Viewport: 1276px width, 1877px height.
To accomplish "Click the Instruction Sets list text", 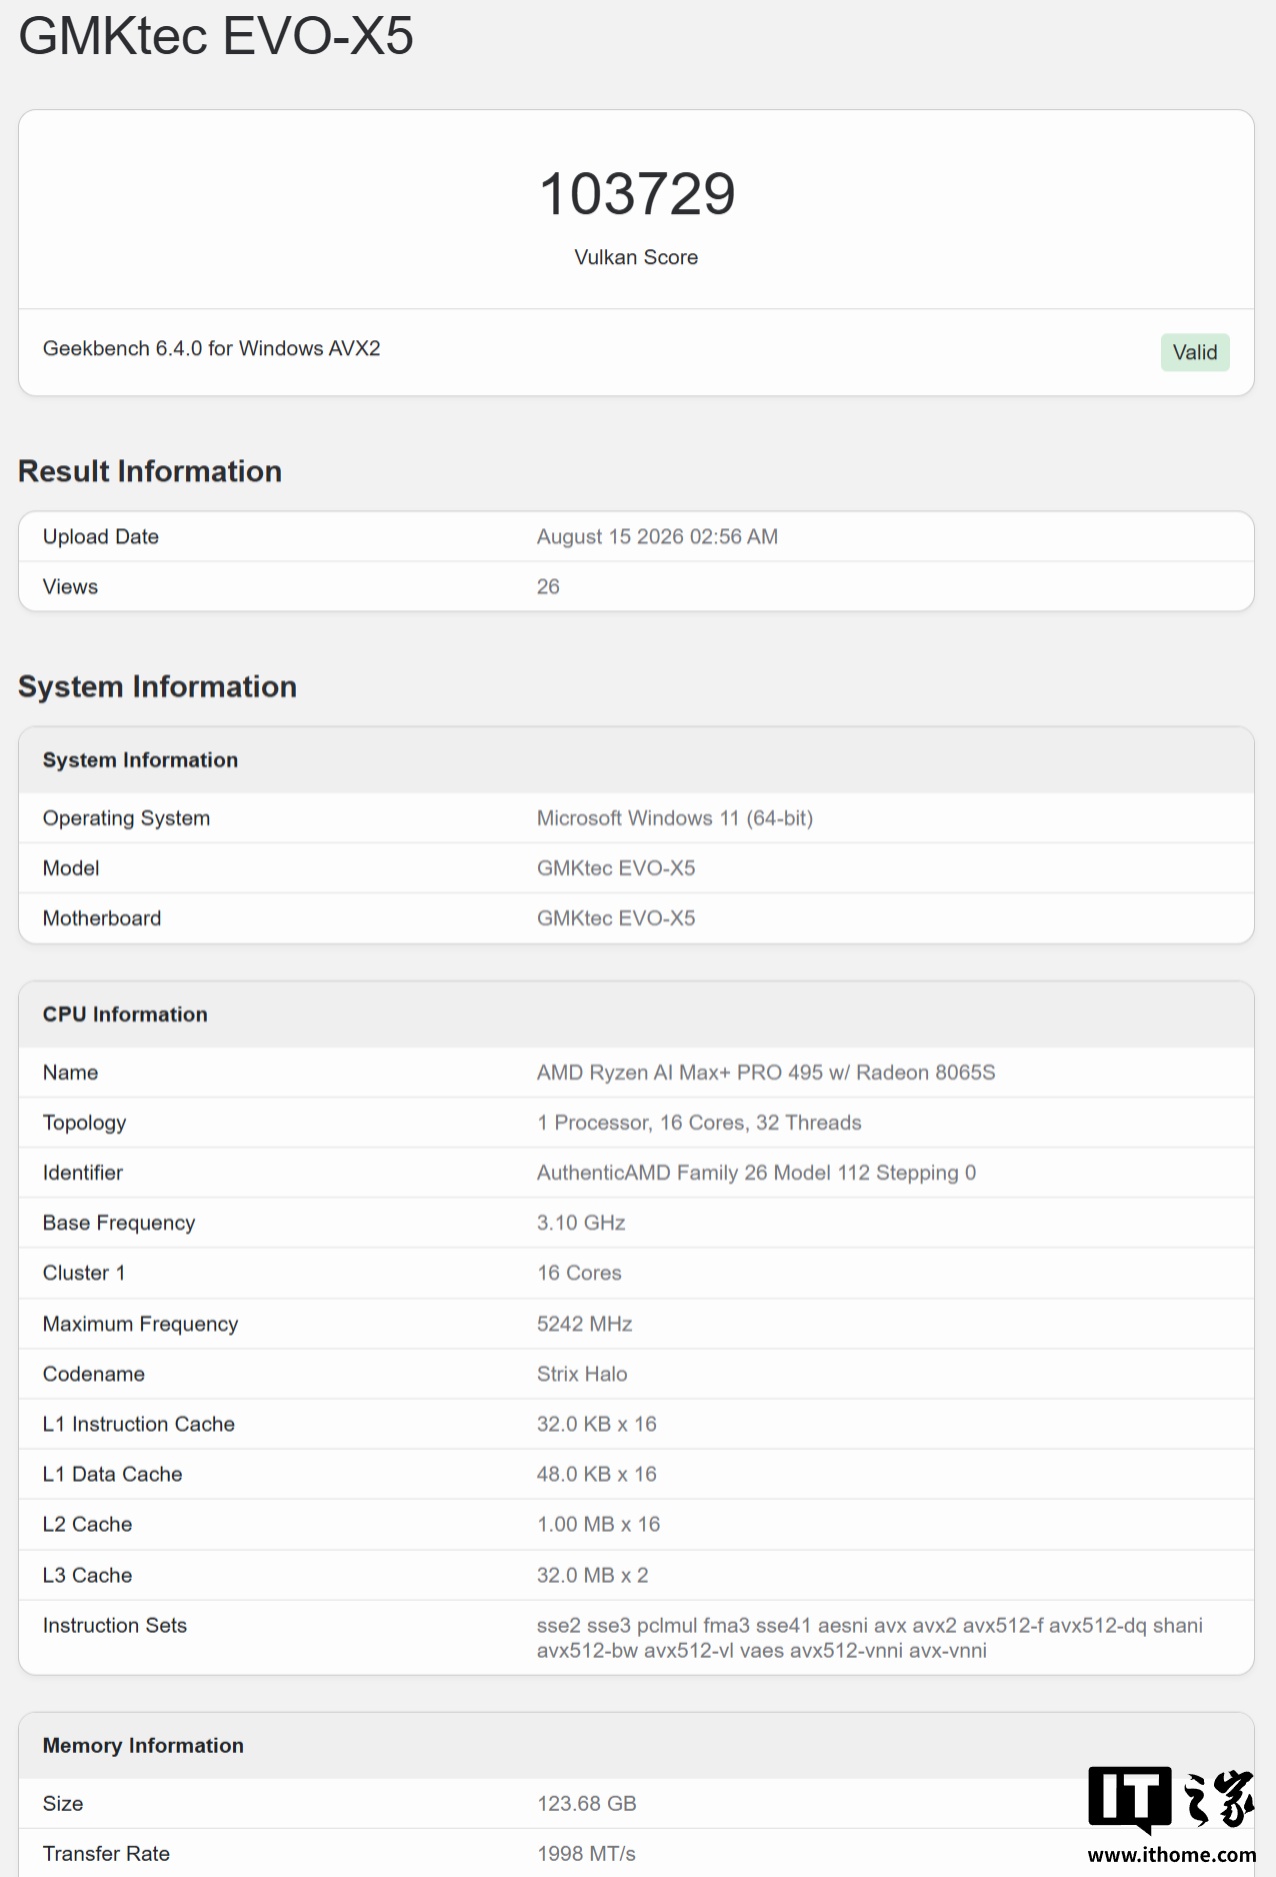I will tap(870, 1637).
